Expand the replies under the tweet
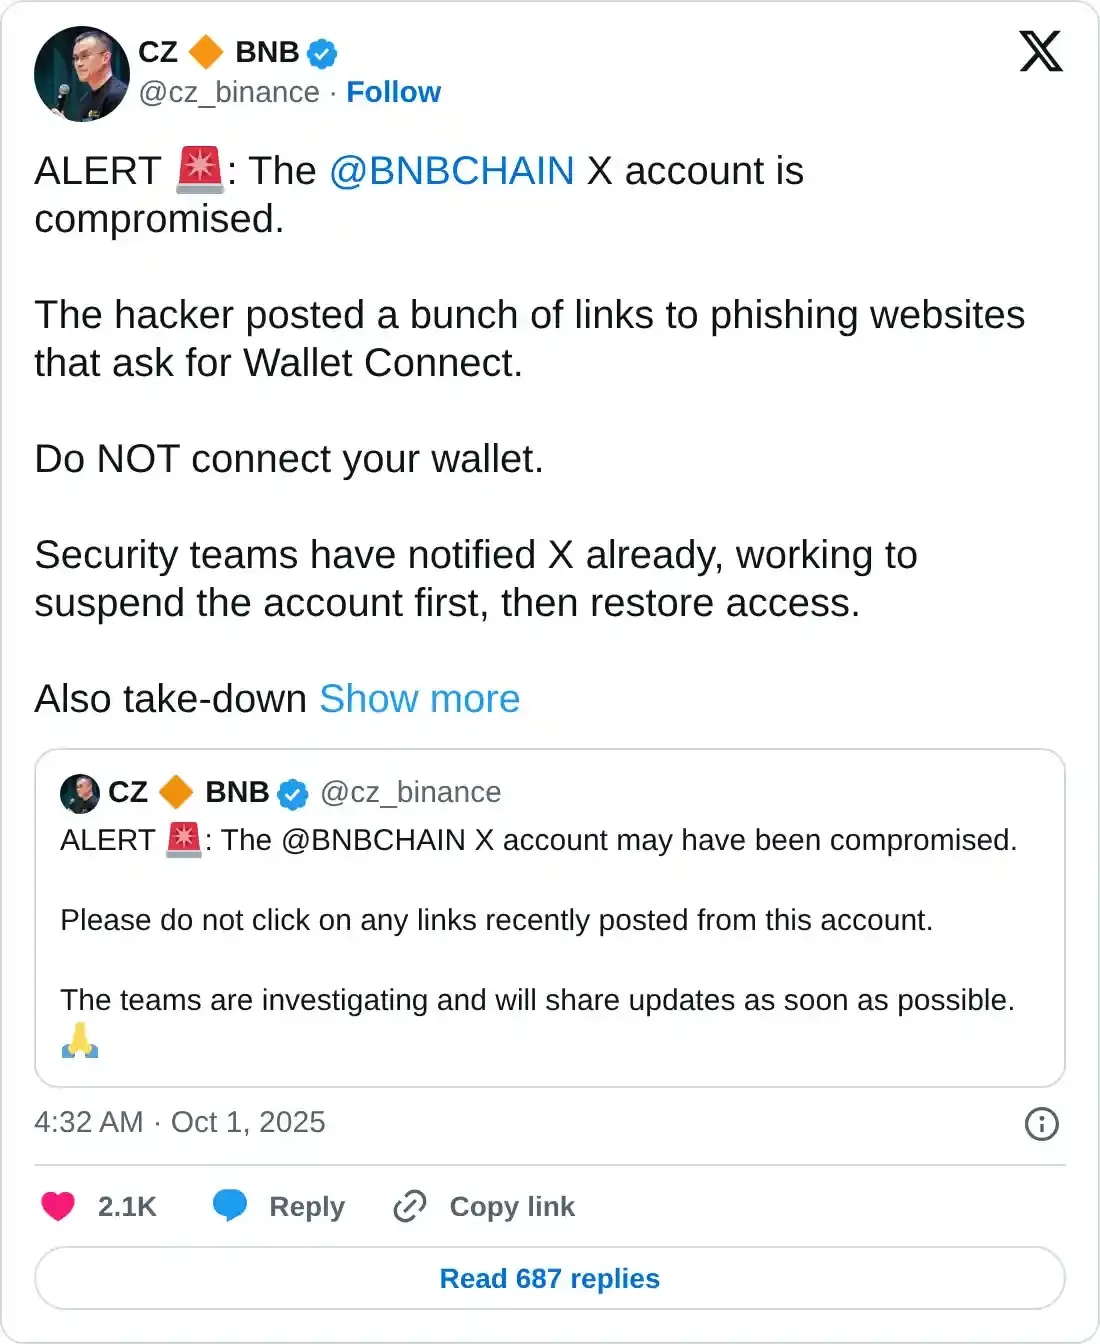The width and height of the screenshot is (1100, 1344). (x=549, y=1278)
